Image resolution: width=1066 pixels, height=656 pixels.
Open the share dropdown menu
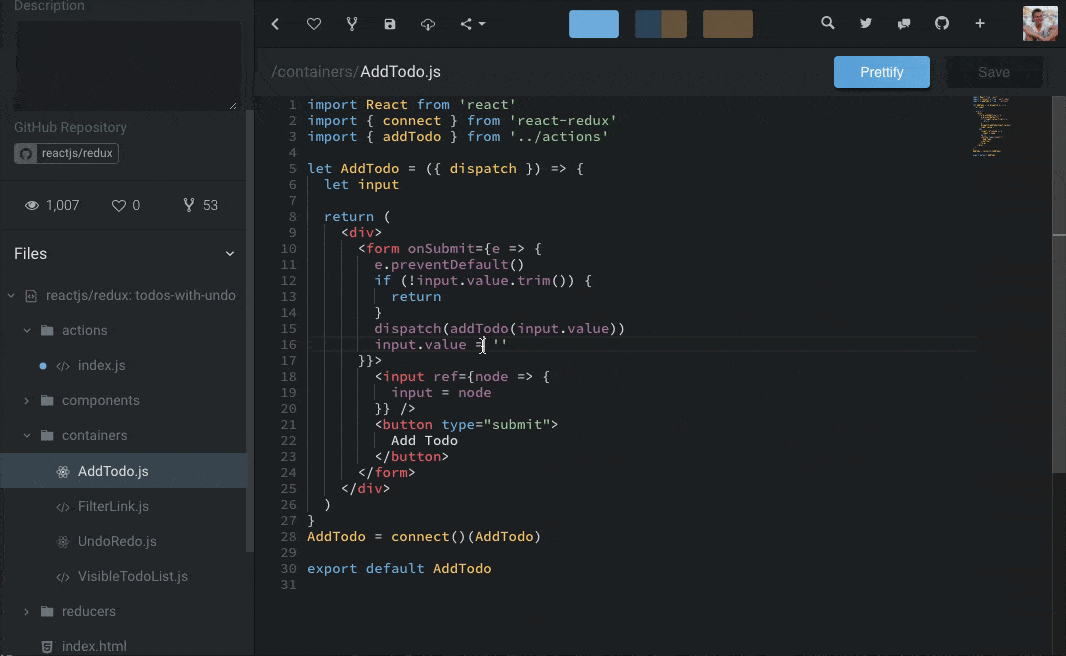(472, 24)
